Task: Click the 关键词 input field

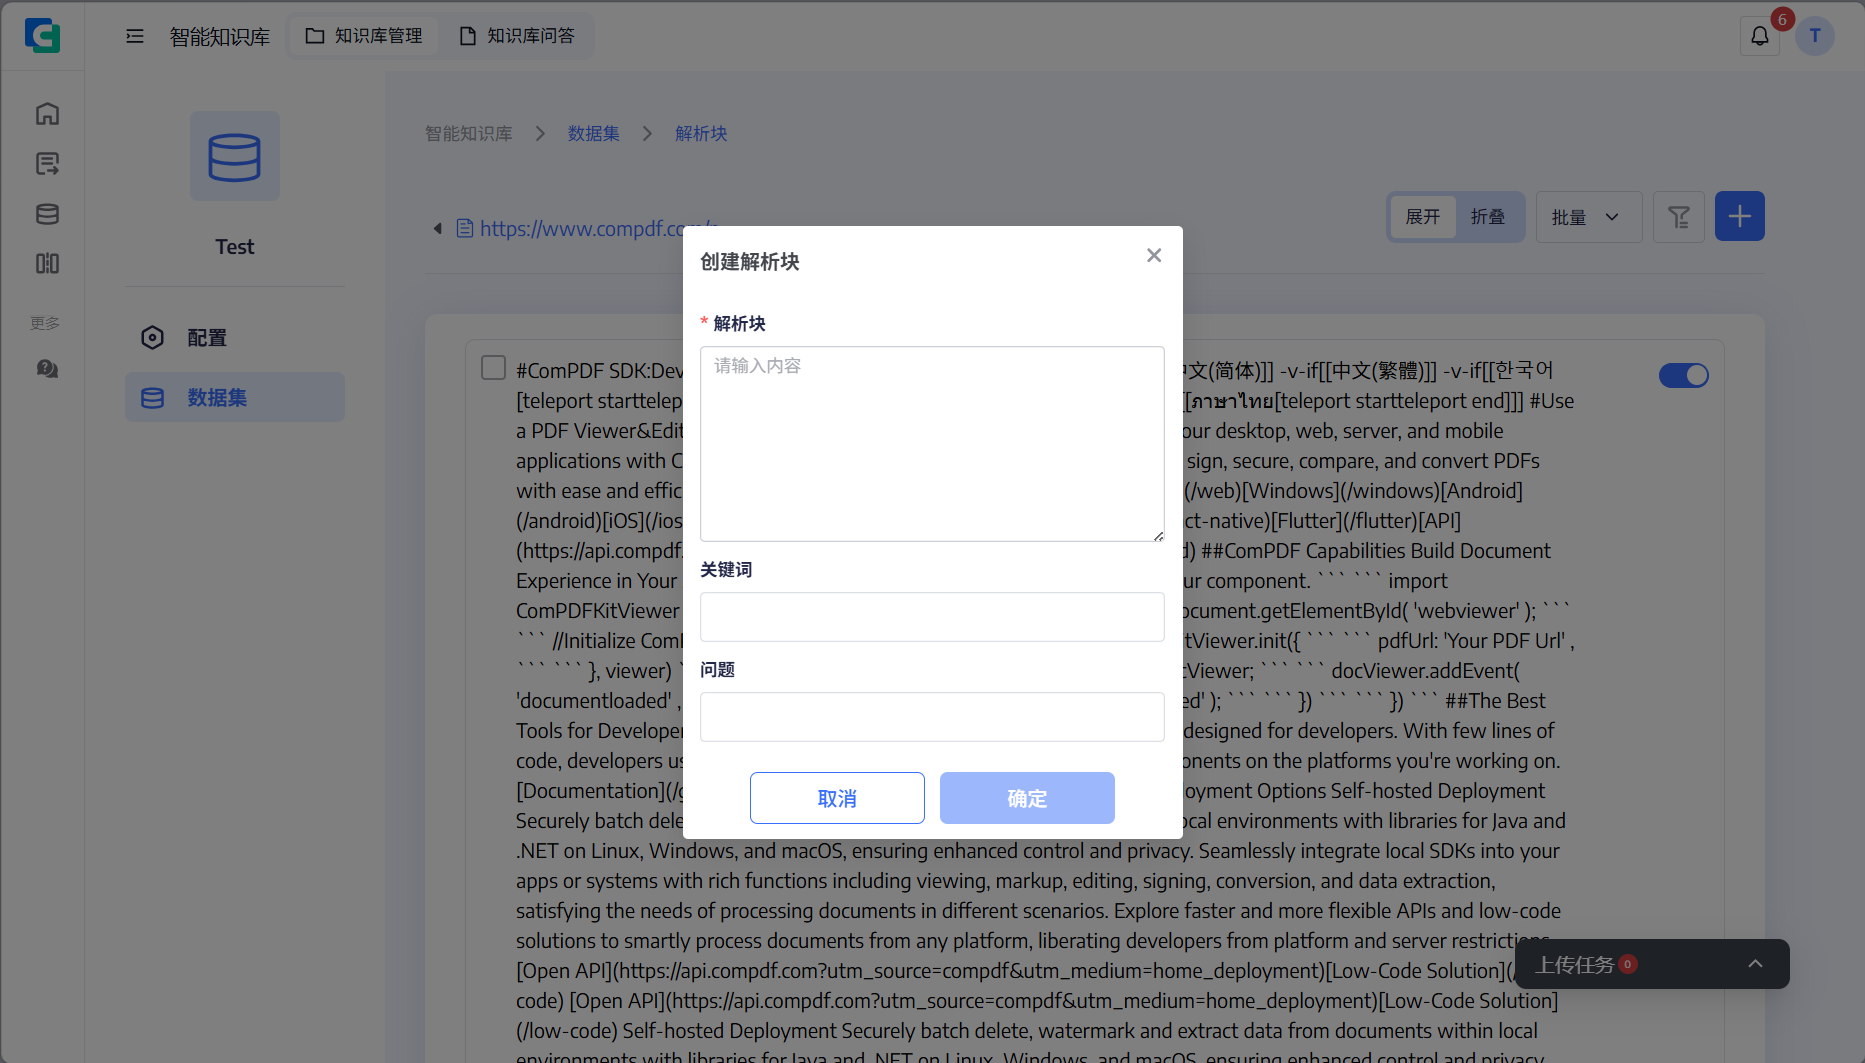Action: (932, 617)
